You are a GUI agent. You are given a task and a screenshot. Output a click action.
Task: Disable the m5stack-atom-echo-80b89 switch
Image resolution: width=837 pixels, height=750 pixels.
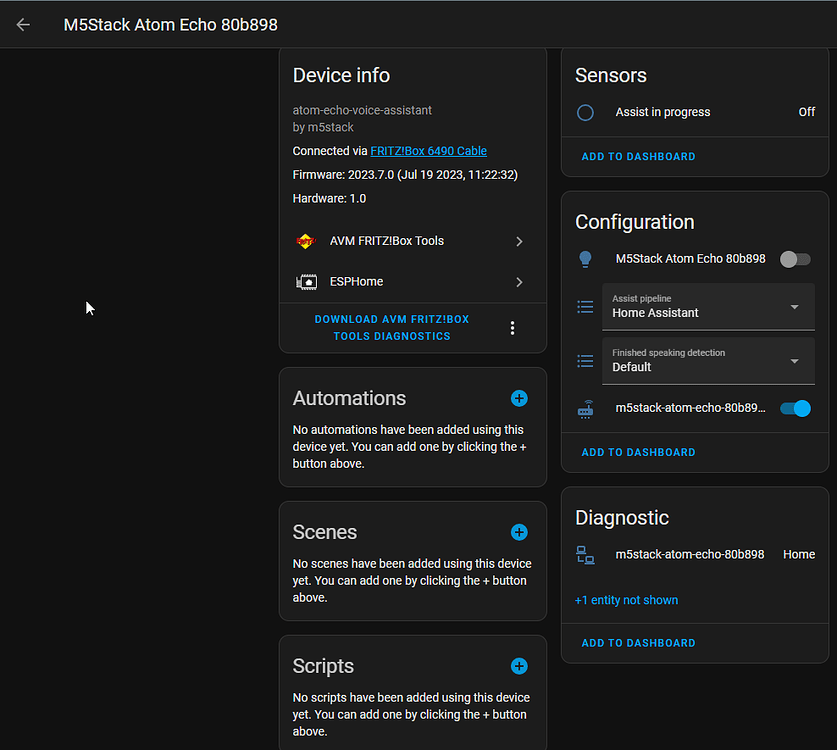(x=795, y=408)
